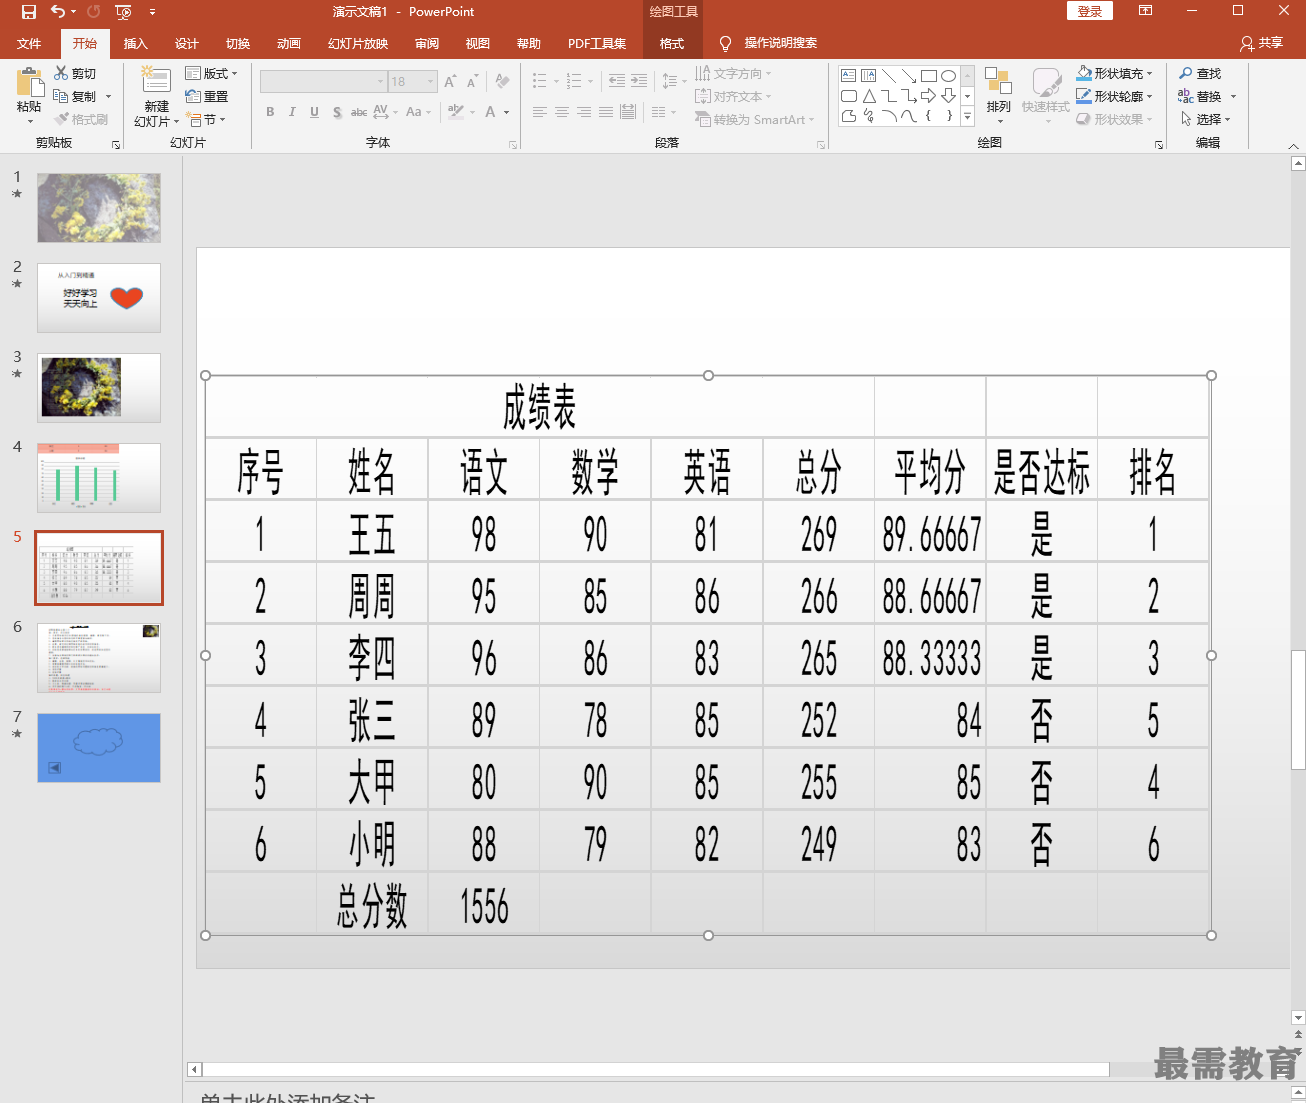Viewport: 1306px width, 1103px height.
Task: Open Clipboard group dialog launcher
Action: click(x=116, y=145)
